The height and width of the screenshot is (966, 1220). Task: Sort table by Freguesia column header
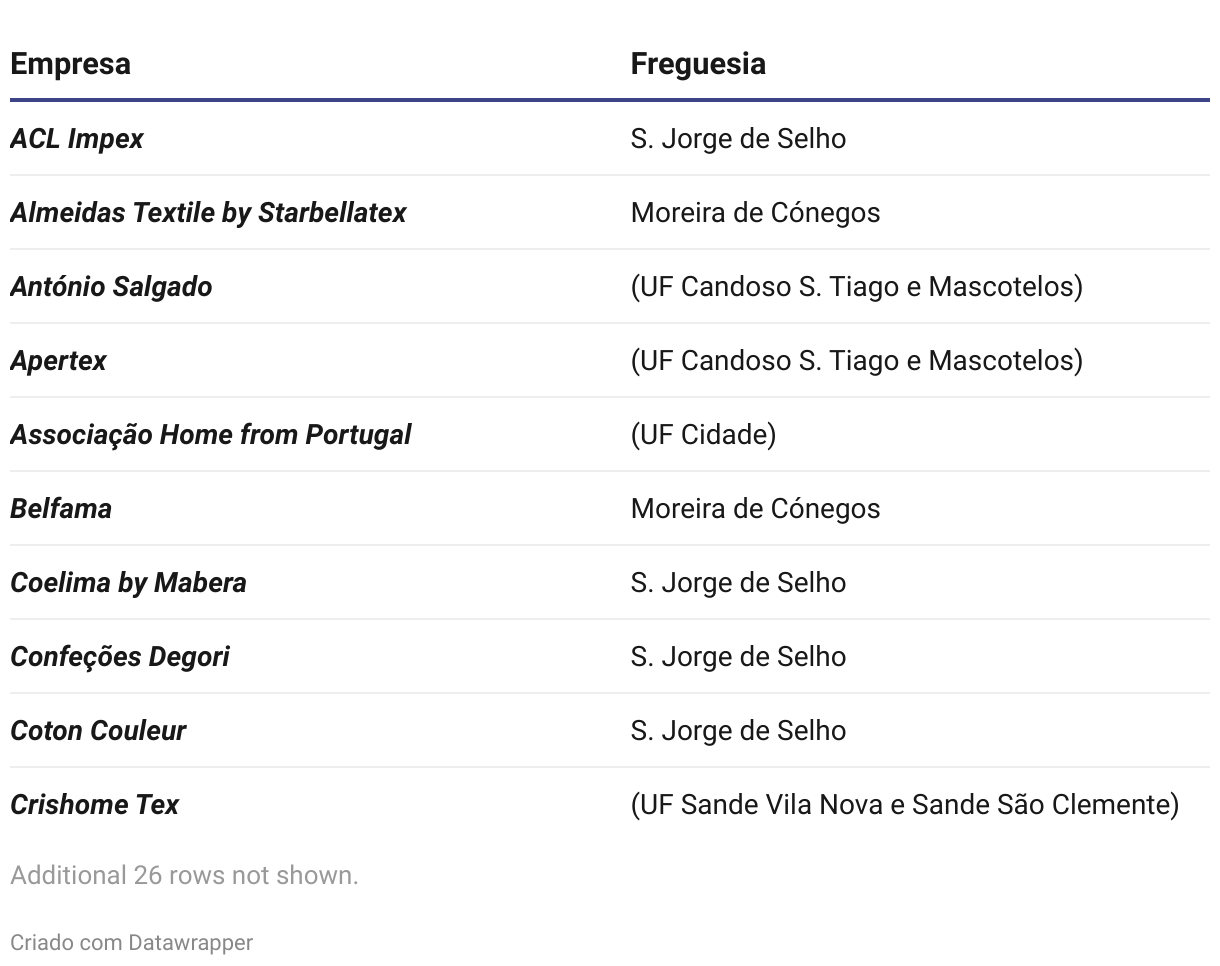tap(698, 64)
